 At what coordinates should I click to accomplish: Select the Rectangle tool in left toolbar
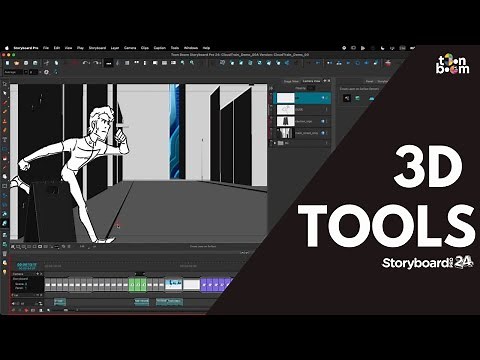pyautogui.click(x=5, y=149)
